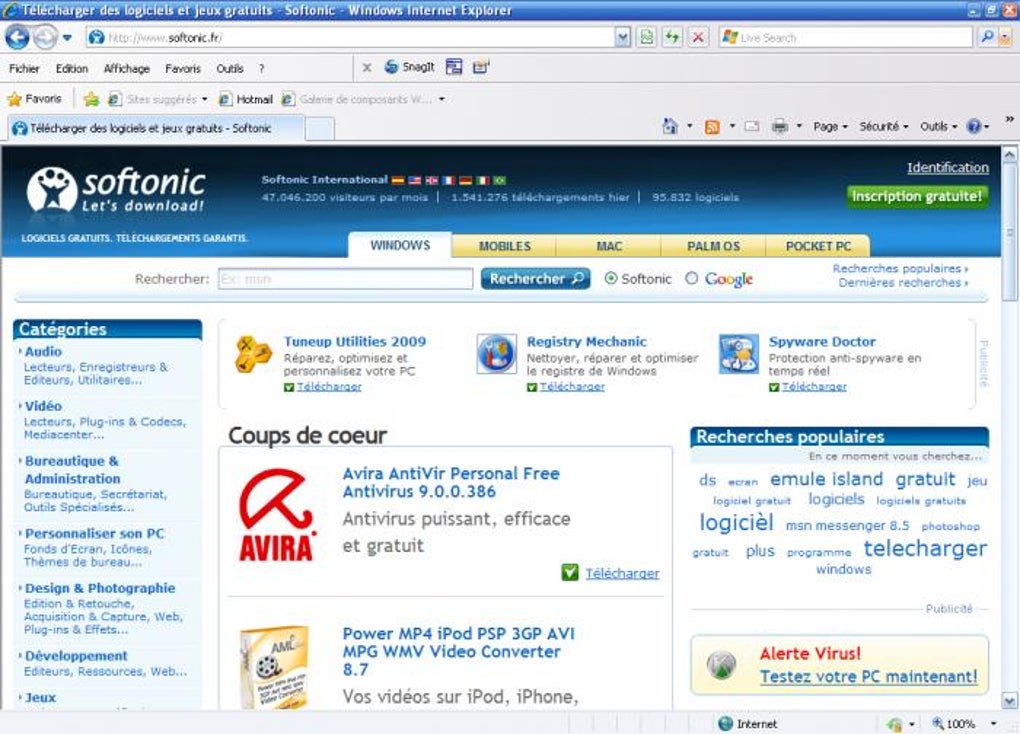The width and height of the screenshot is (1020, 734).
Task: Open the Identification link
Action: click(948, 167)
